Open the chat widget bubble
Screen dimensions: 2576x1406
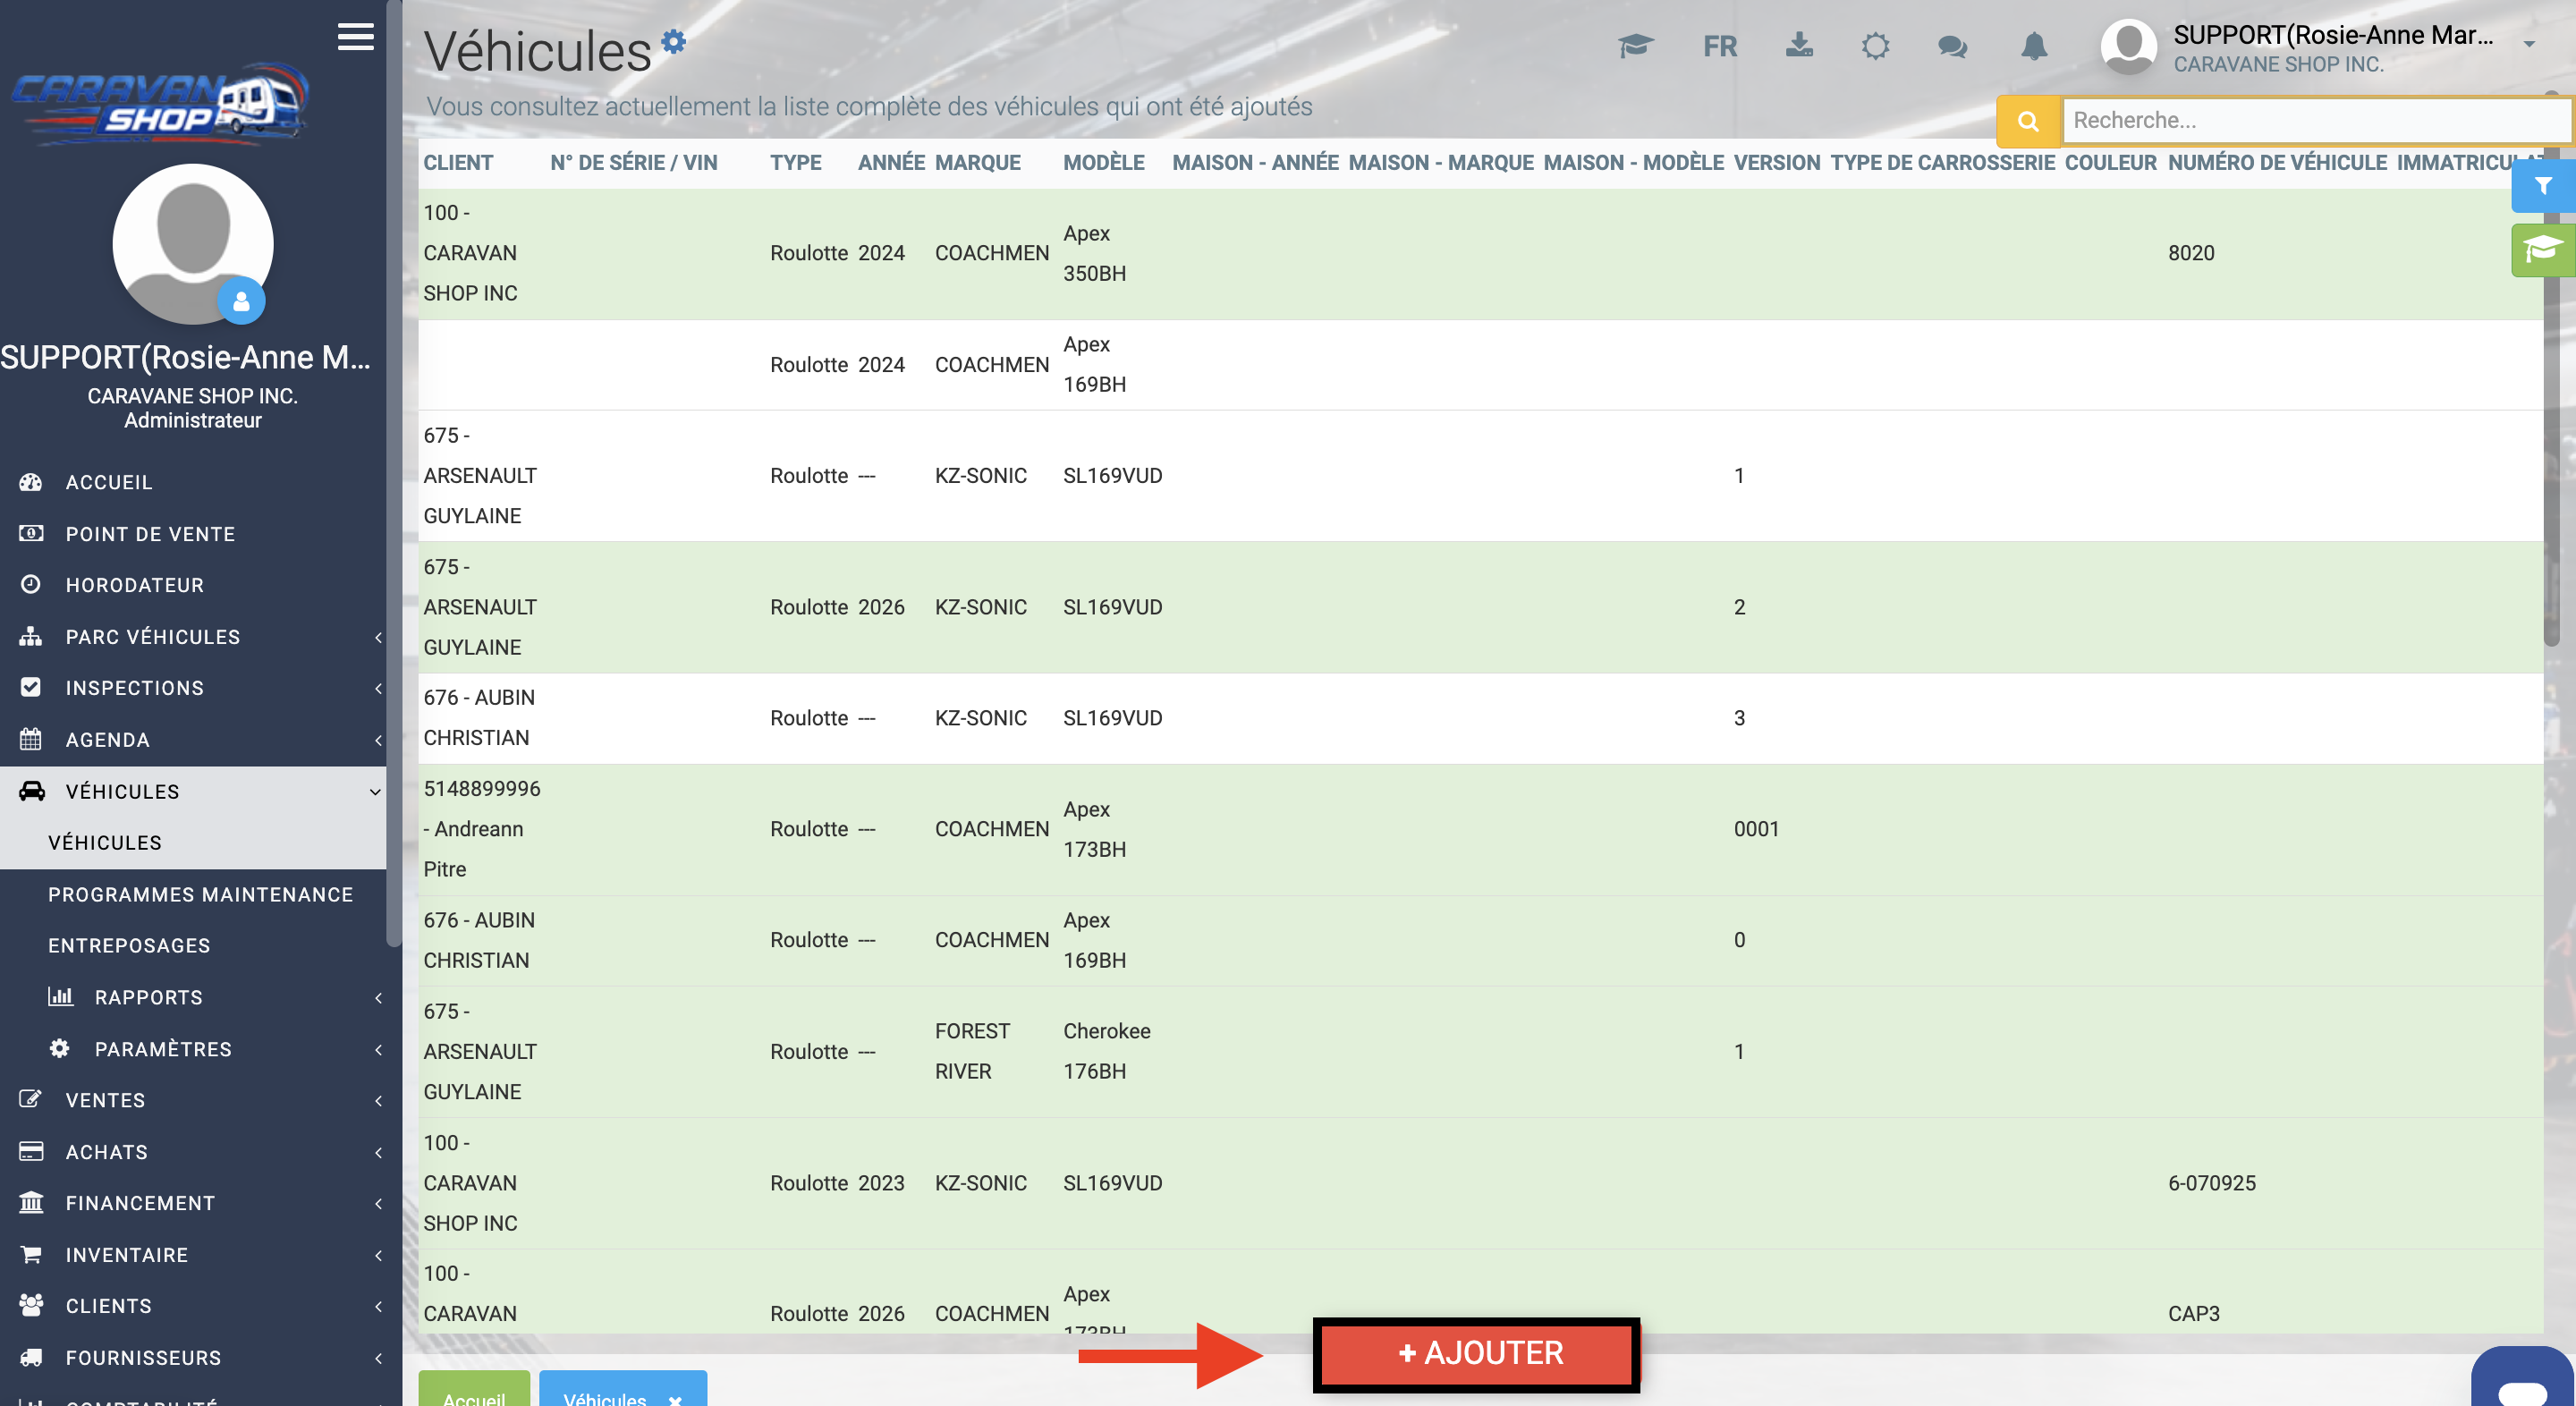pos(2521,1377)
